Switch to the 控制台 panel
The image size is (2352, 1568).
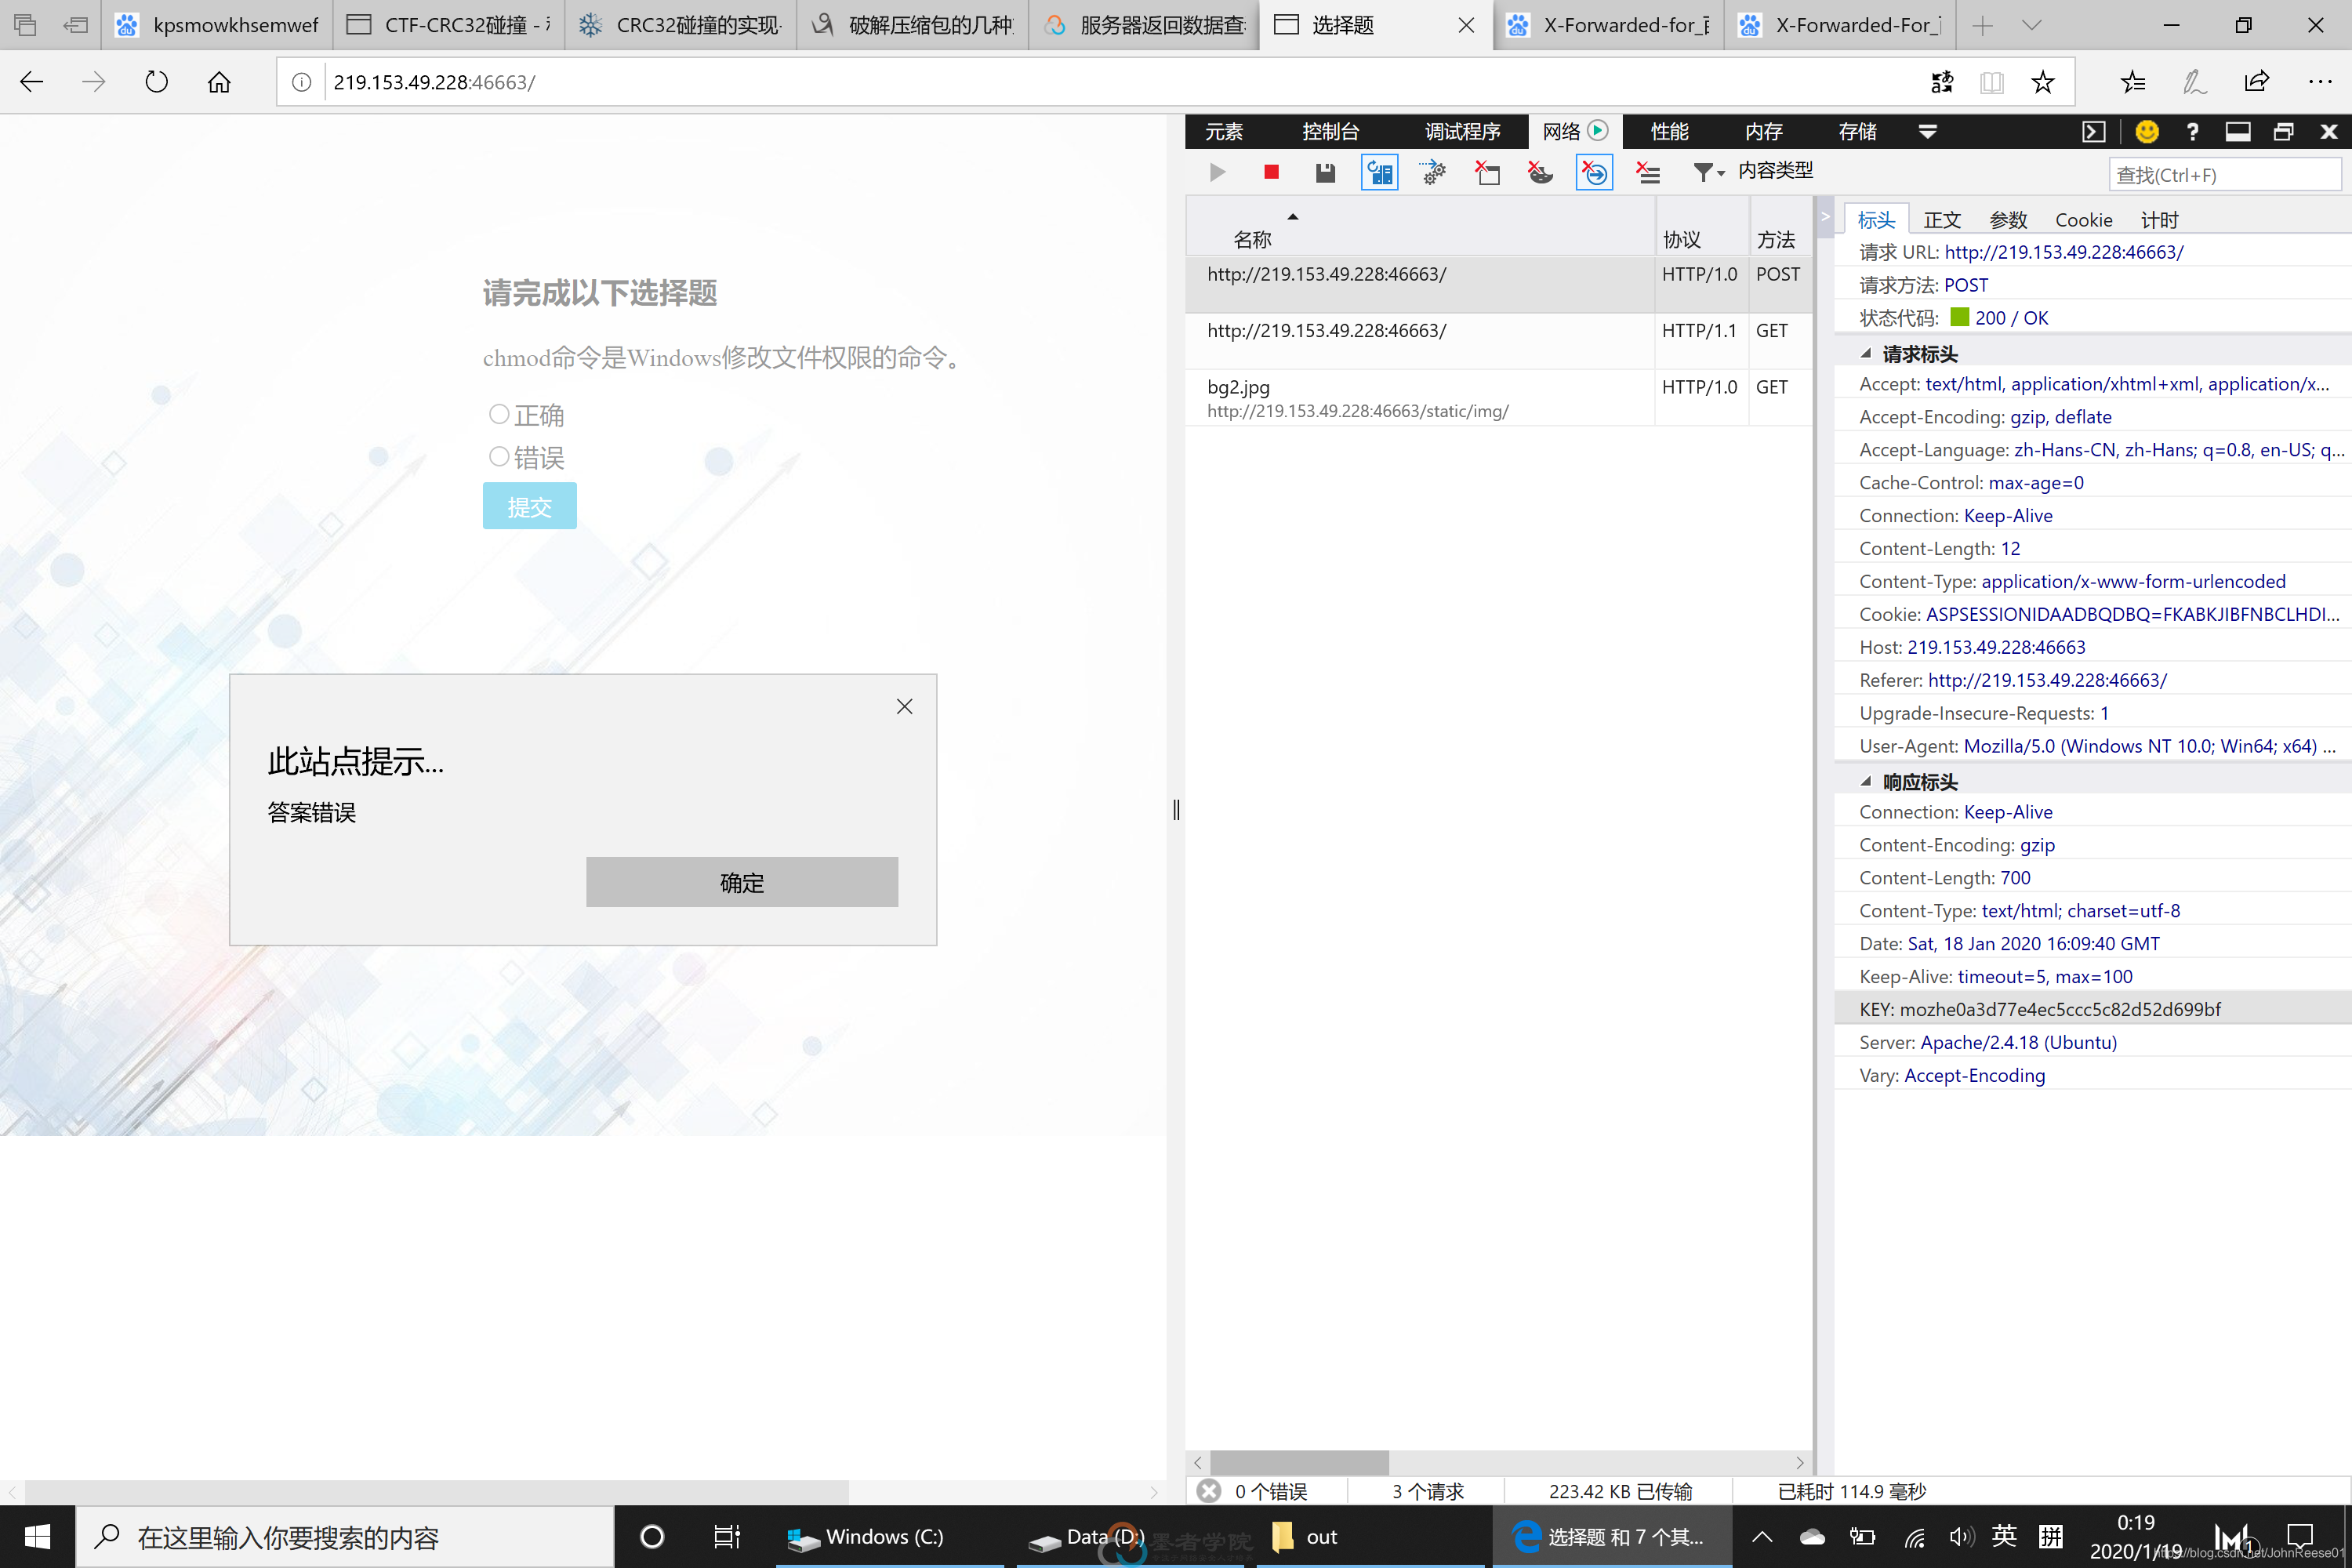pos(1332,131)
